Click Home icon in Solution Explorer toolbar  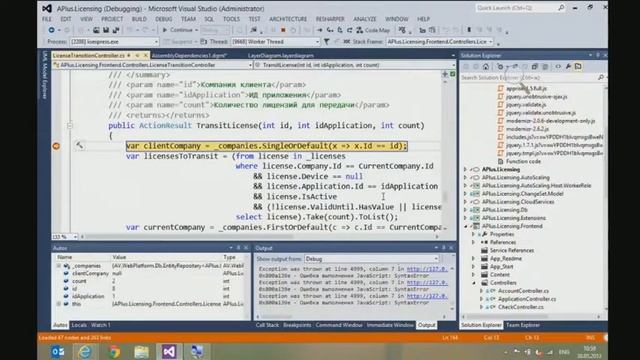click(486, 67)
